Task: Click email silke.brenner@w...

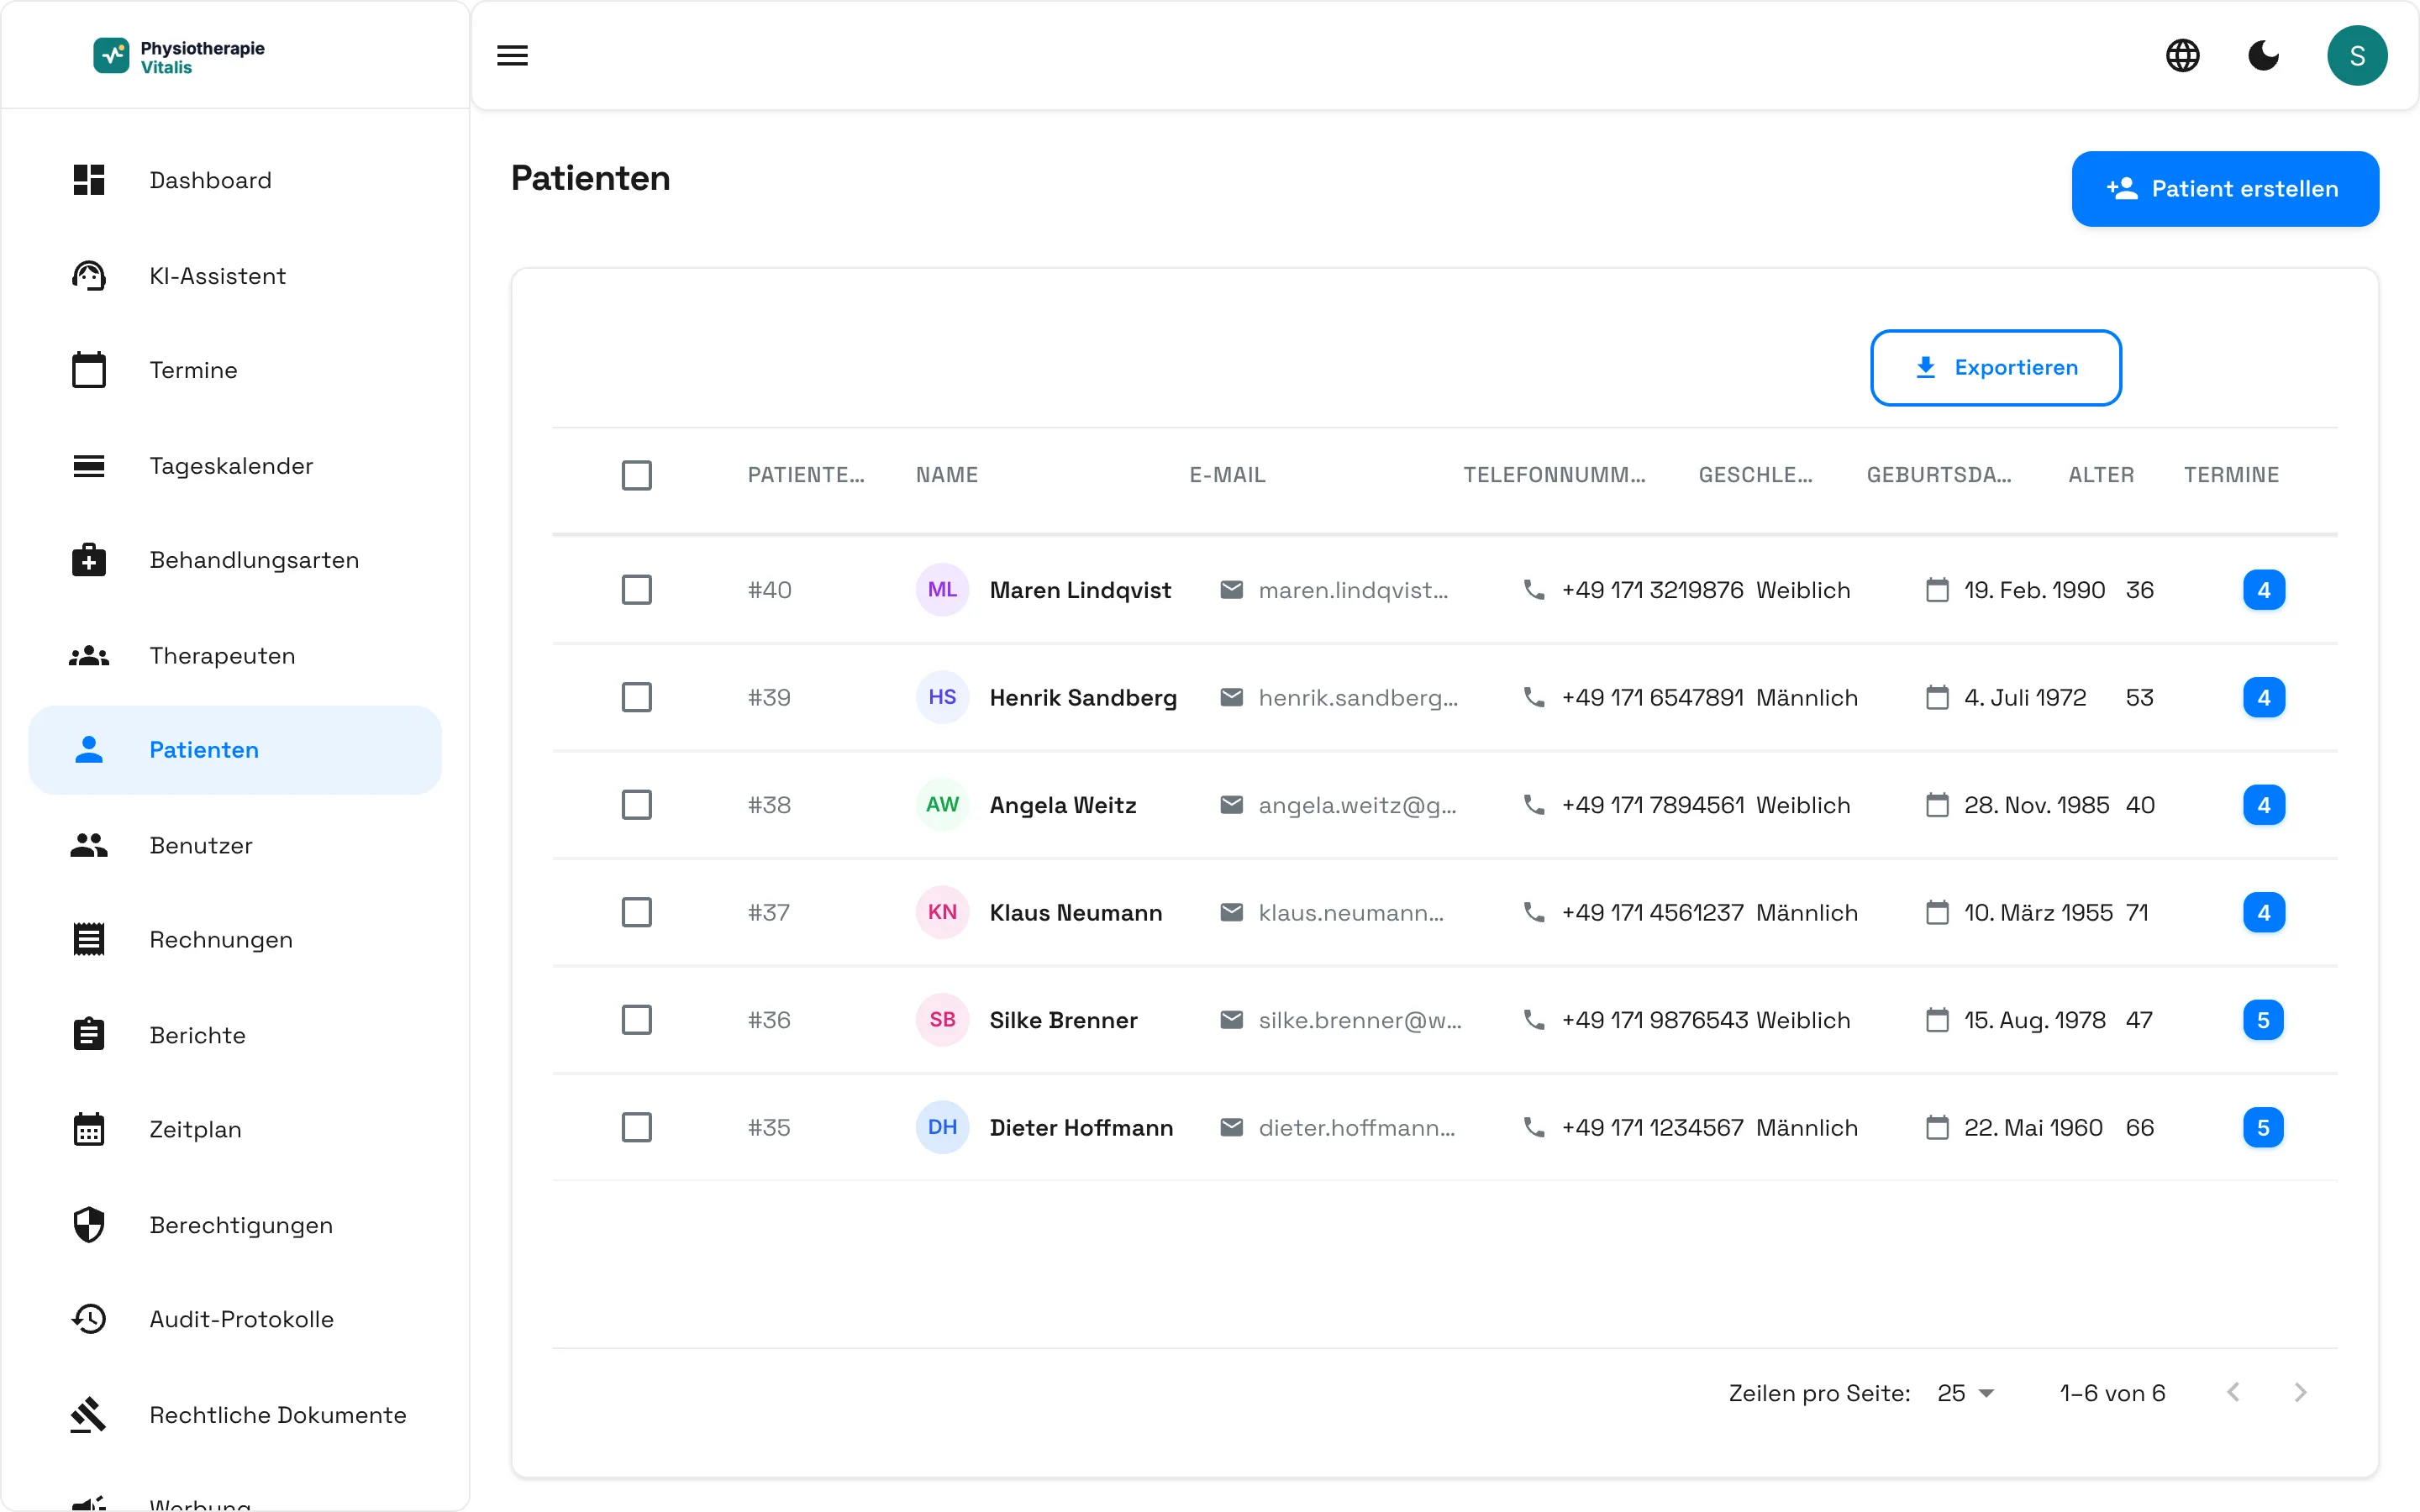Action: (x=1360, y=1020)
